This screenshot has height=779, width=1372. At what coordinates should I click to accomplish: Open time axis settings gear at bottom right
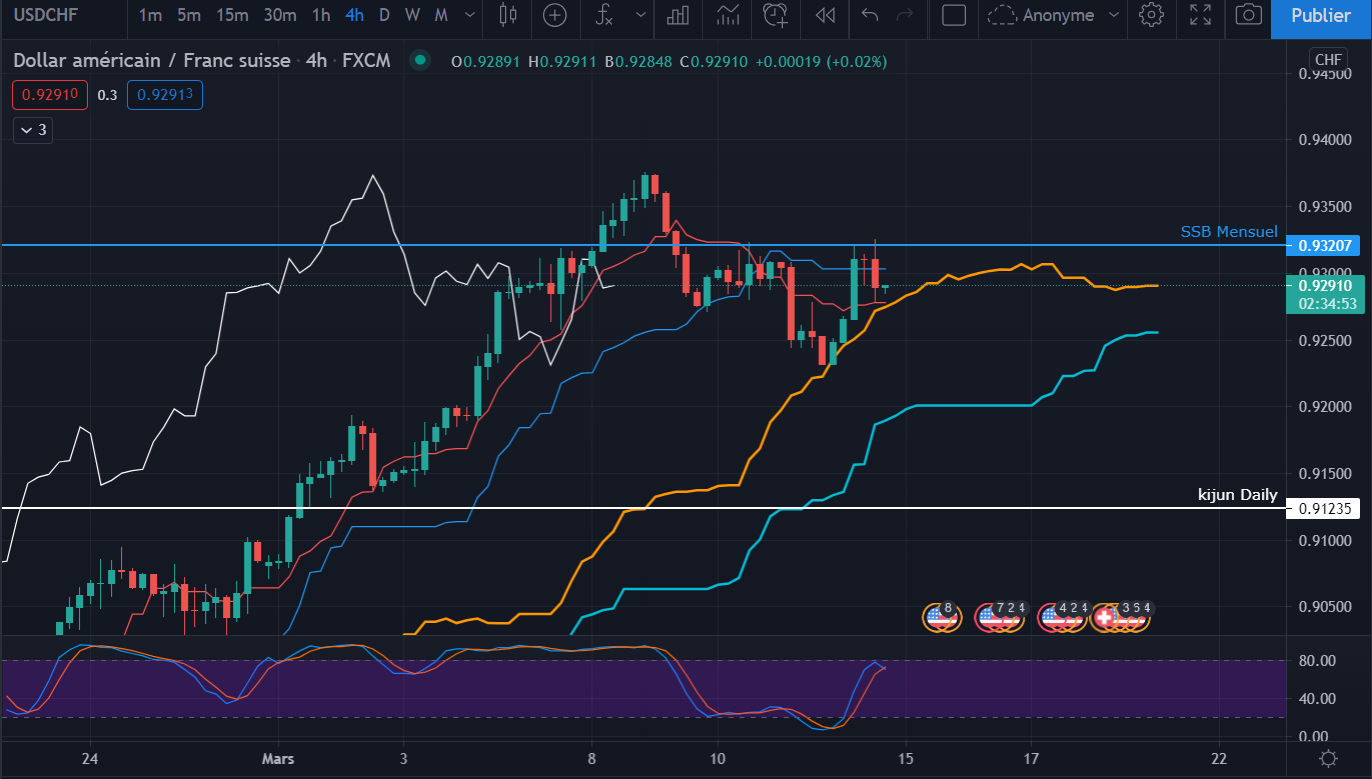pyautogui.click(x=1328, y=758)
